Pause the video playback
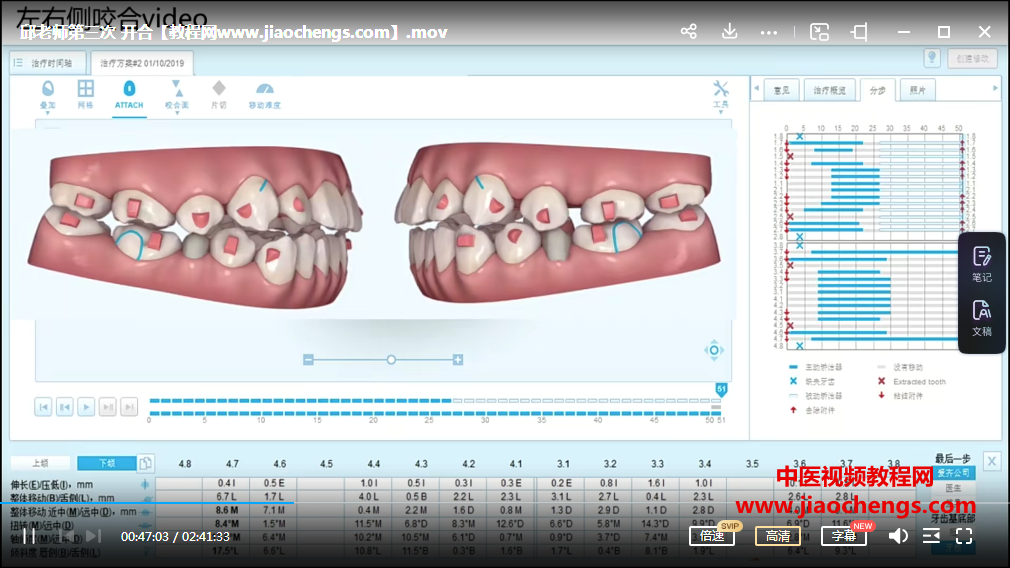 click(x=30, y=536)
